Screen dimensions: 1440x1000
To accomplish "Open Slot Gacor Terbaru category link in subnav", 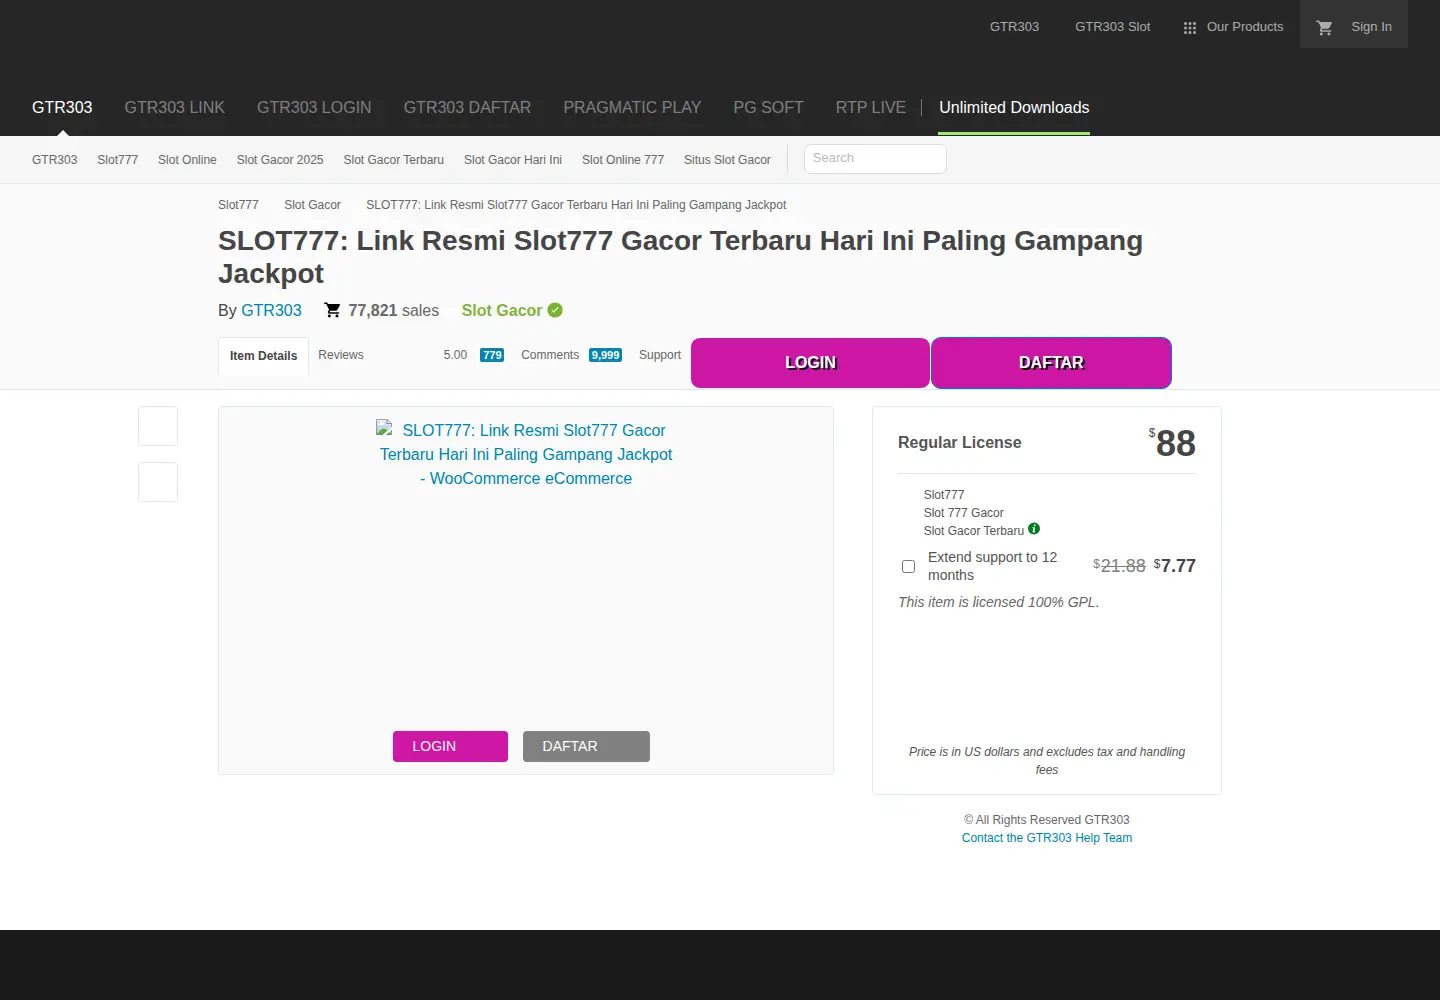I will point(394,160).
